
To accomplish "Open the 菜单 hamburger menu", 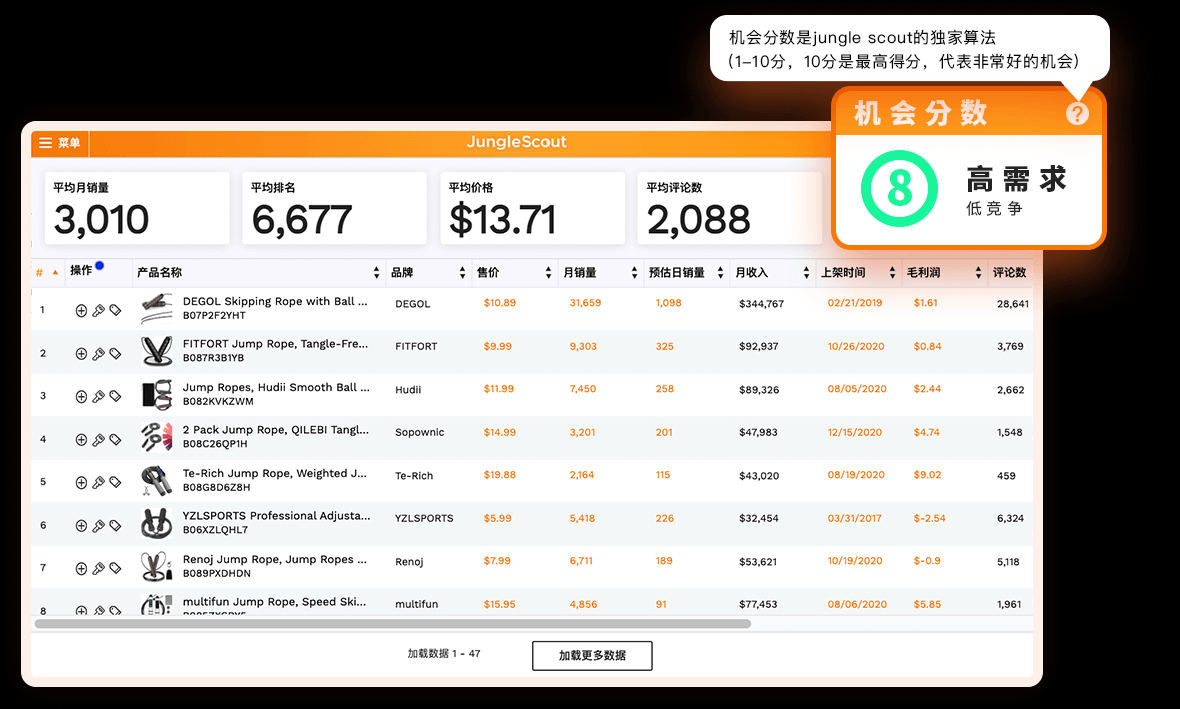I will tap(59, 143).
